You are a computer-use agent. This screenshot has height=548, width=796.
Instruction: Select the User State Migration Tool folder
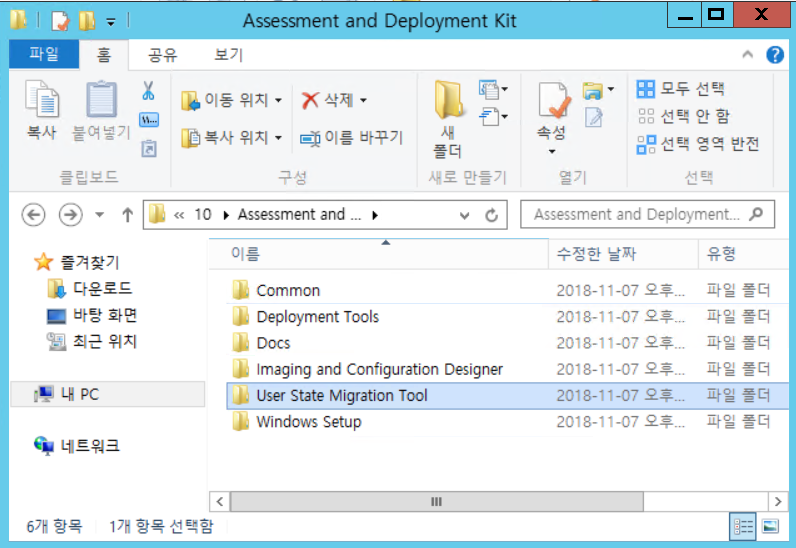pyautogui.click(x=508, y=396)
